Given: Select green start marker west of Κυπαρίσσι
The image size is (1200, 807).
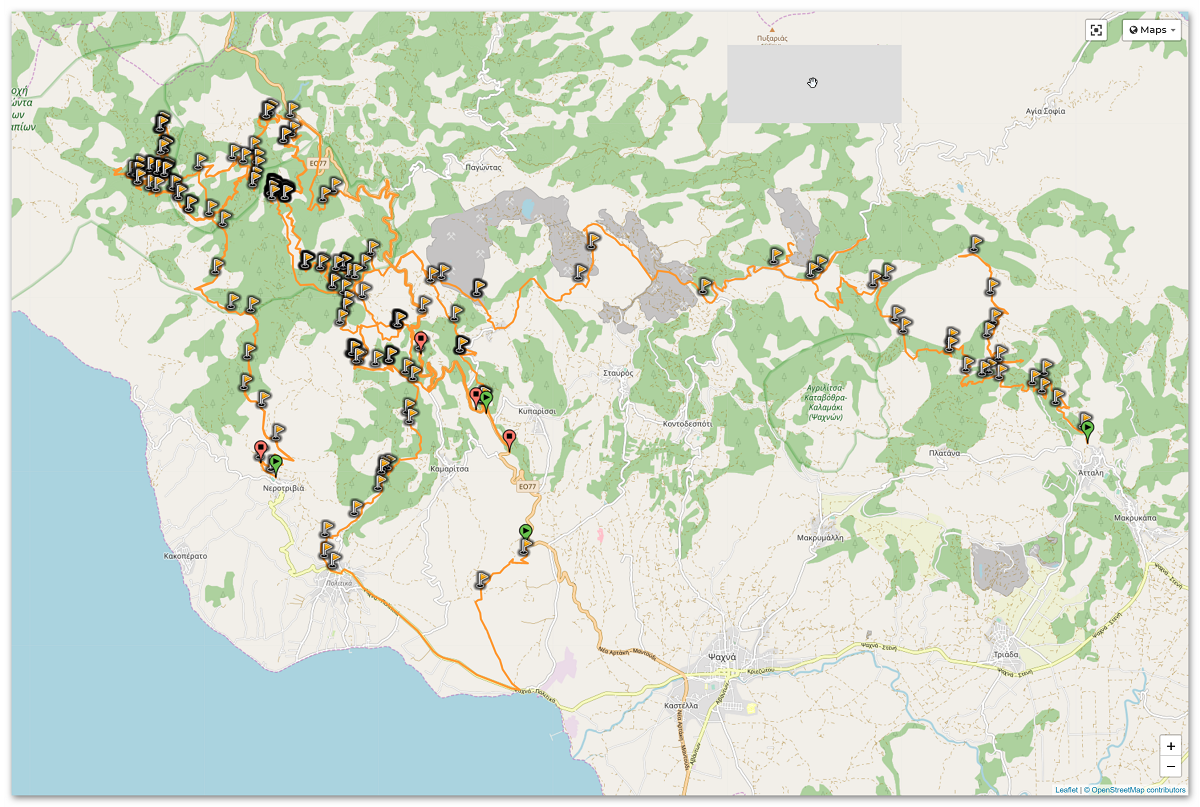Looking at the screenshot, I should click(x=486, y=401).
